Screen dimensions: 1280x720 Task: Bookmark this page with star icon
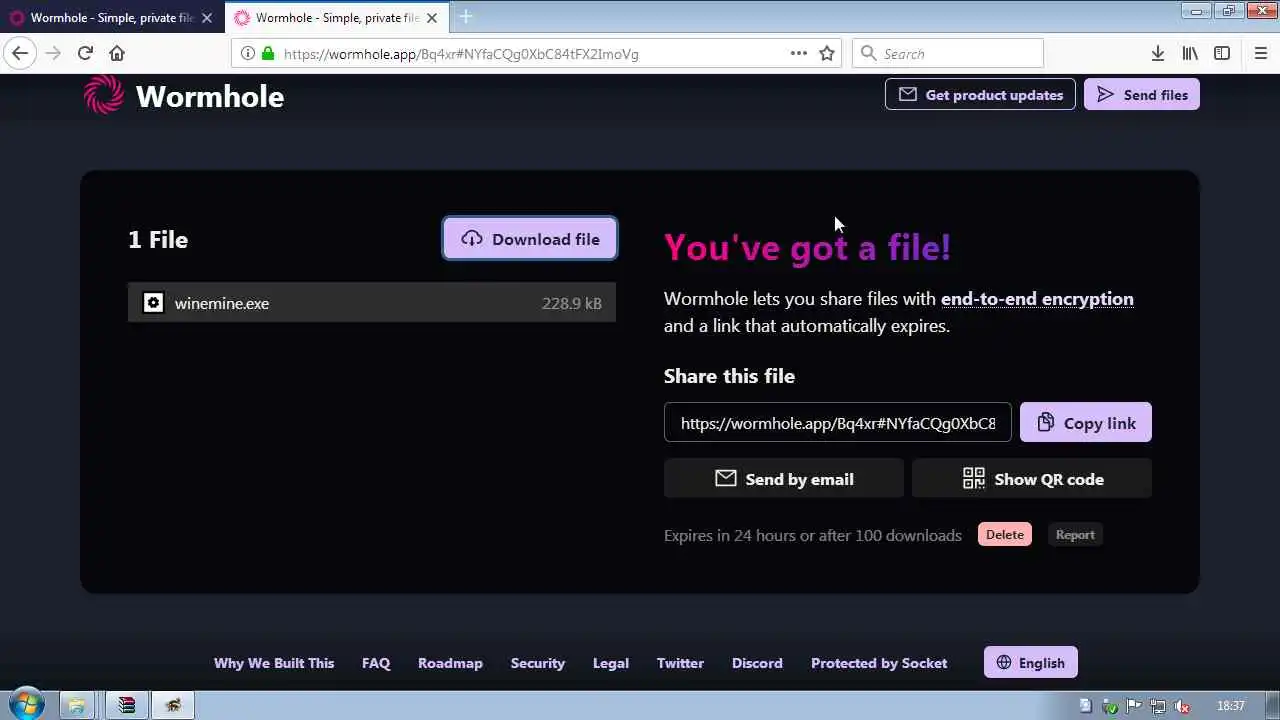(x=827, y=54)
